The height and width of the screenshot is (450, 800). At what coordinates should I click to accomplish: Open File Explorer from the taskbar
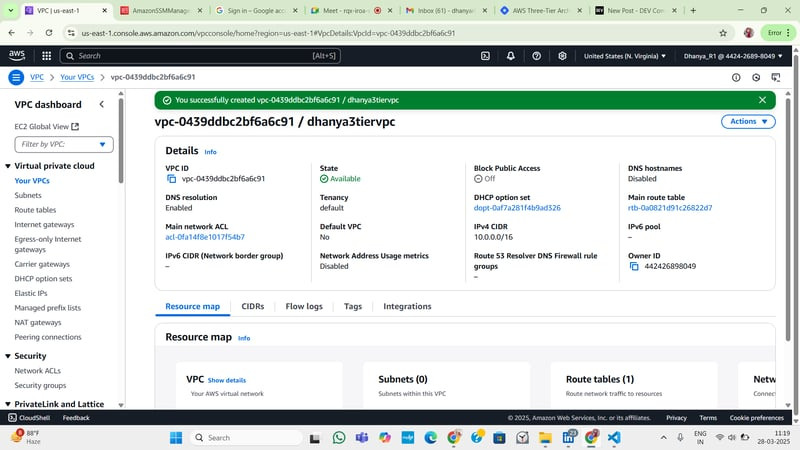545,438
